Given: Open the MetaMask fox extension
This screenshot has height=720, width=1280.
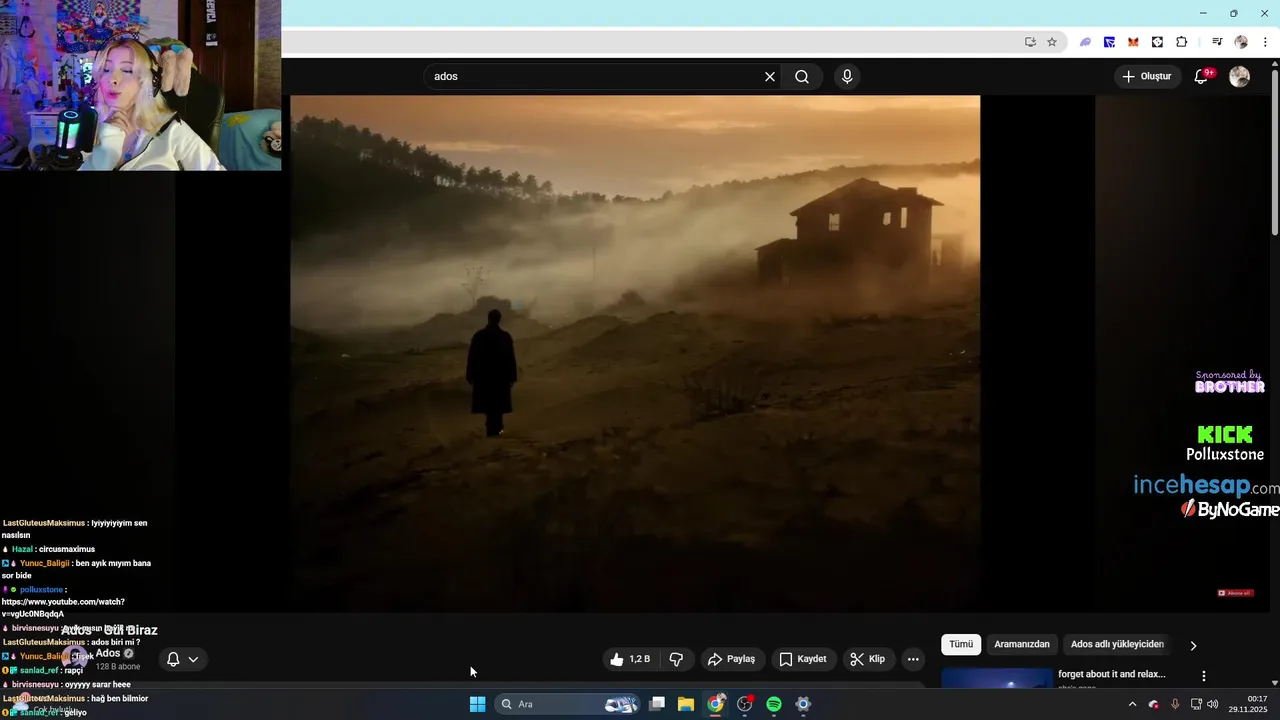Looking at the screenshot, I should coord(1133,42).
